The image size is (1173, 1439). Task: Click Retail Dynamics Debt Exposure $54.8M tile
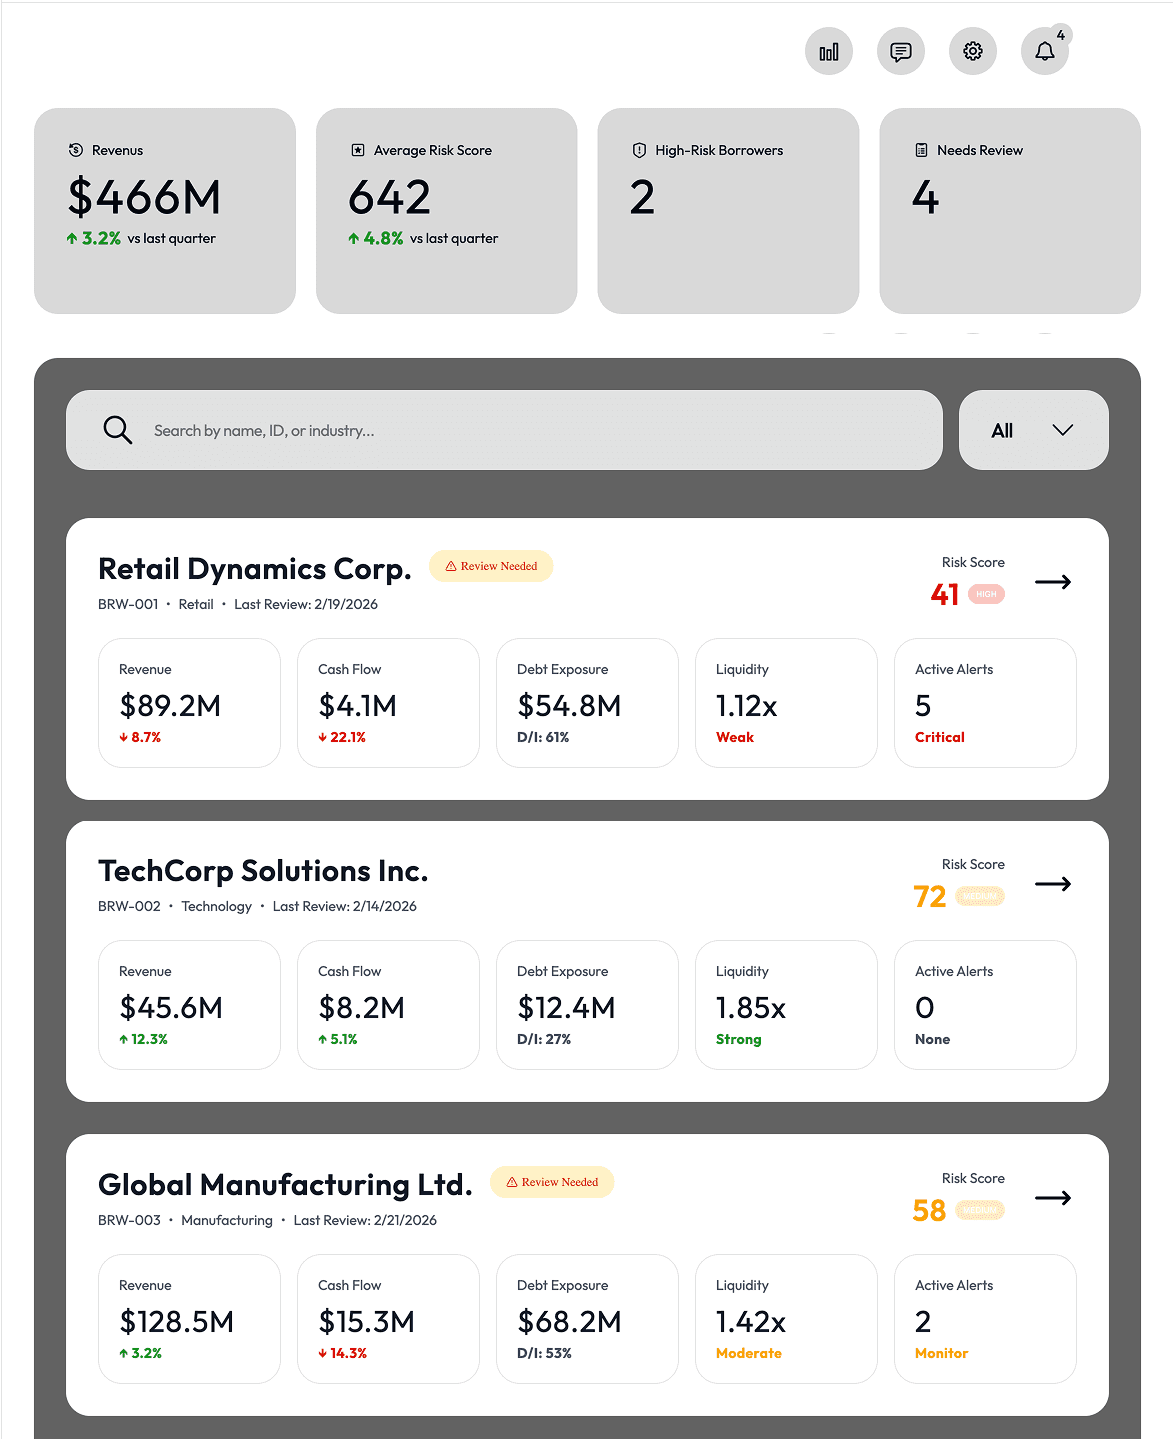point(587,703)
